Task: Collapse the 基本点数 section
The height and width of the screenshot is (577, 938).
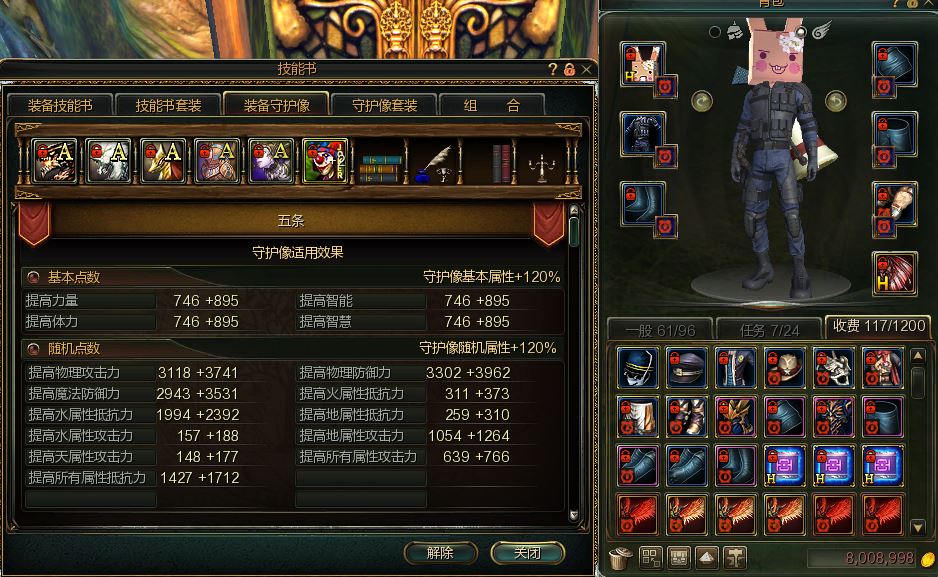Action: tap(34, 277)
